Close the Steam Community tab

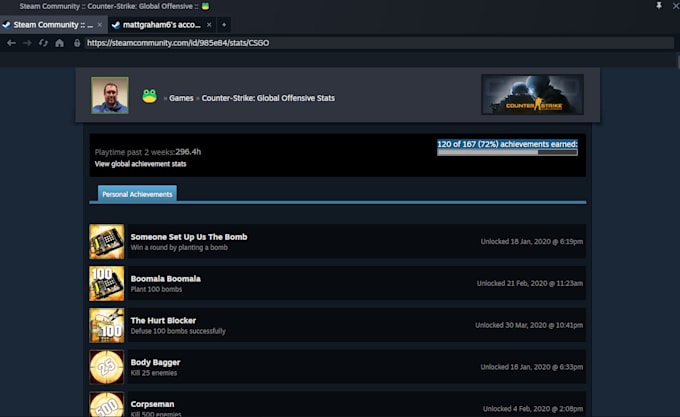pos(100,25)
